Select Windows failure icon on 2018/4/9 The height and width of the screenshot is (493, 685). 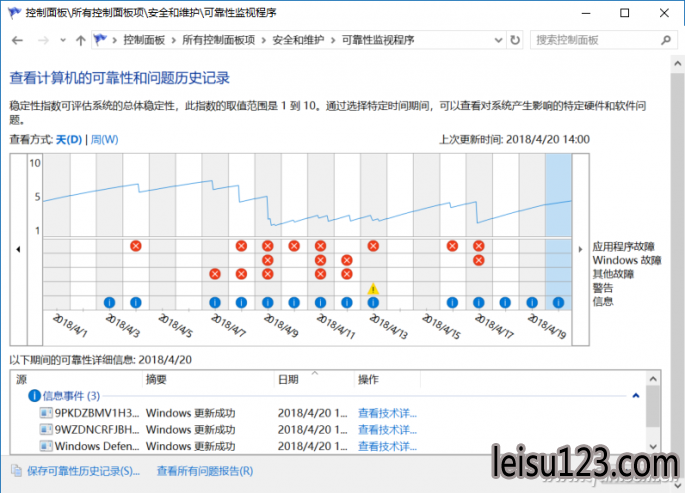[268, 260]
